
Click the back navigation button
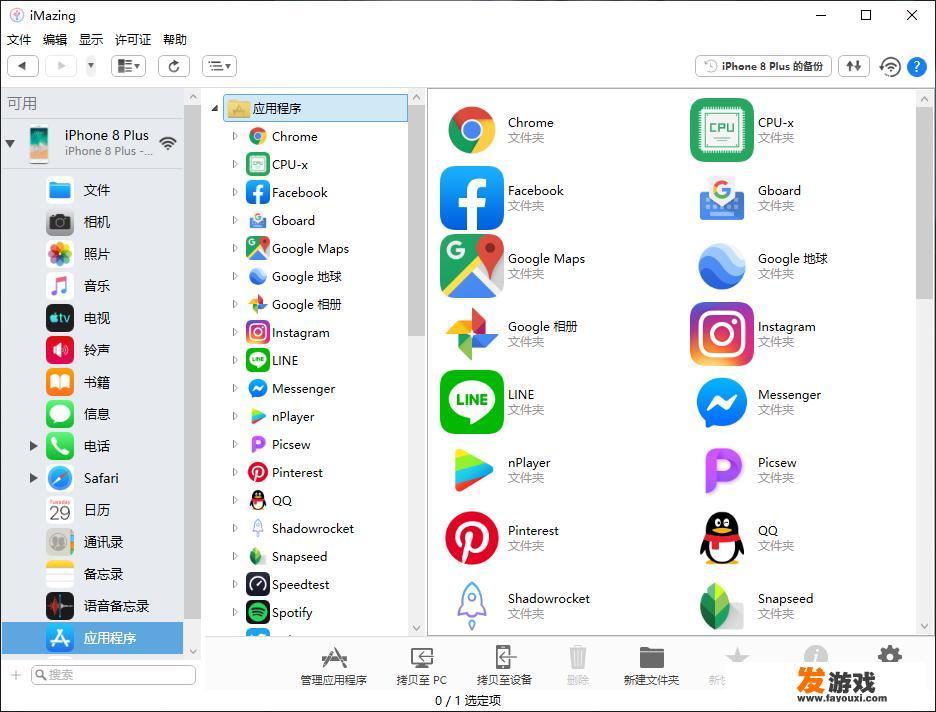23,66
